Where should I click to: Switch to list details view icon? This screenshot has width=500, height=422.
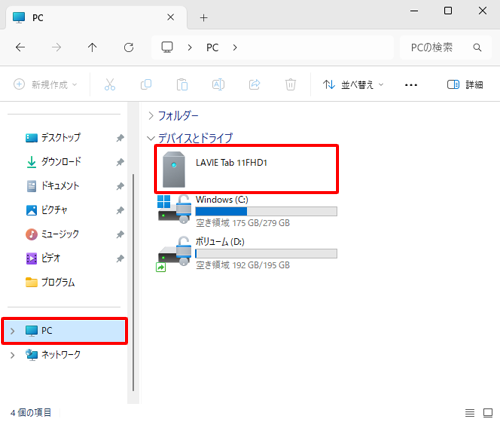coord(470,413)
